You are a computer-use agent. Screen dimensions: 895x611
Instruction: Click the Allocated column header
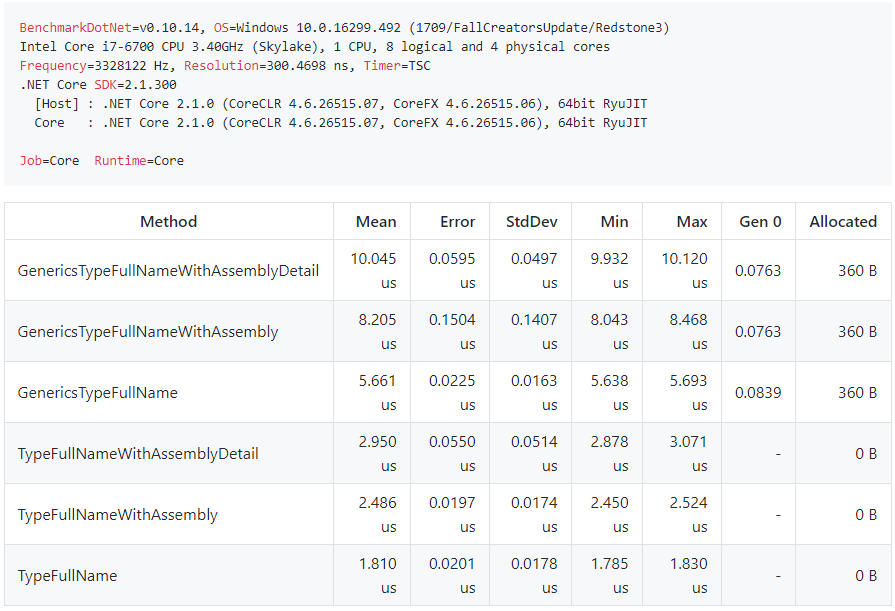click(843, 222)
